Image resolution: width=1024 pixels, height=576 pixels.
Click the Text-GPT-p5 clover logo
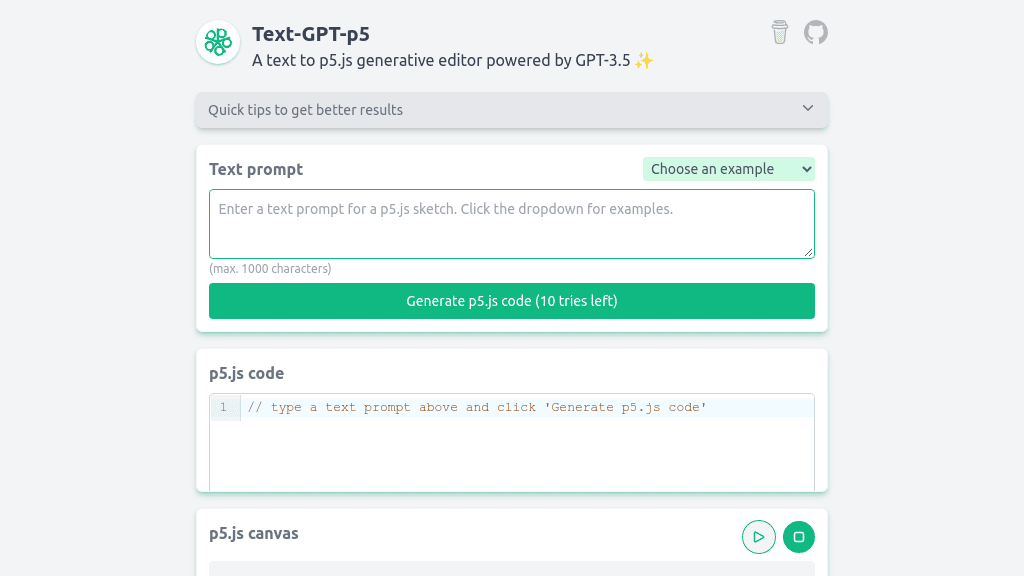pos(217,42)
